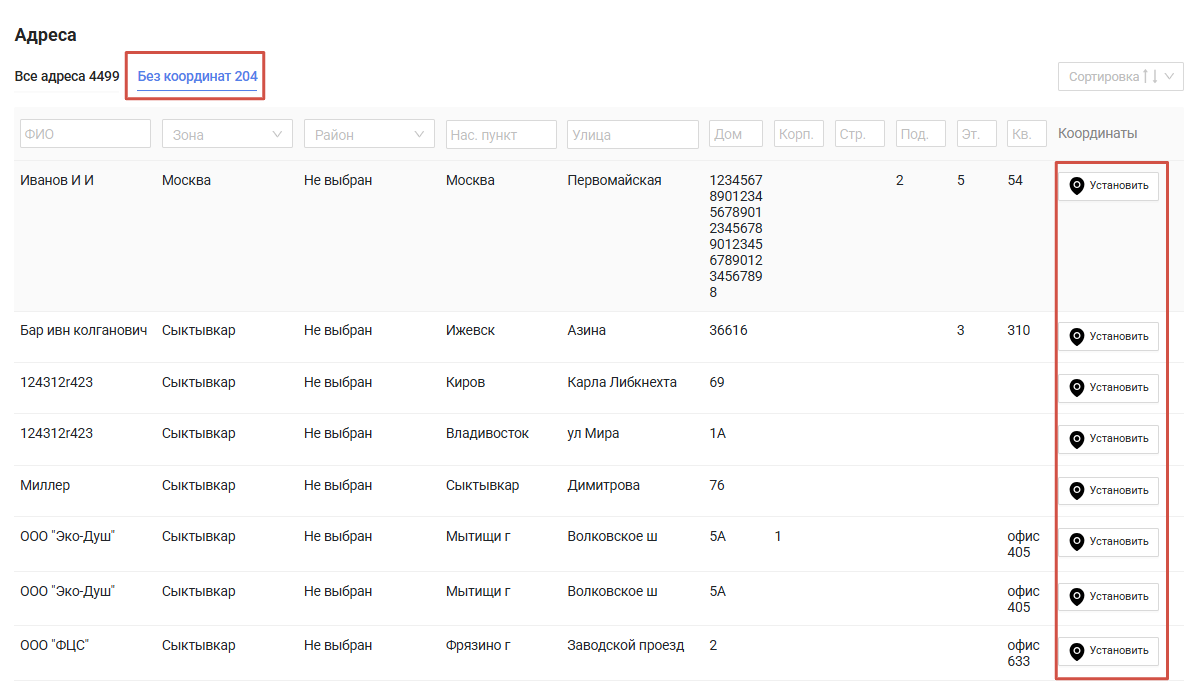Image resolution: width=1203 pixels, height=688 pixels.
Task: Click the pin icon for the Владивосток address
Action: 1077,439
